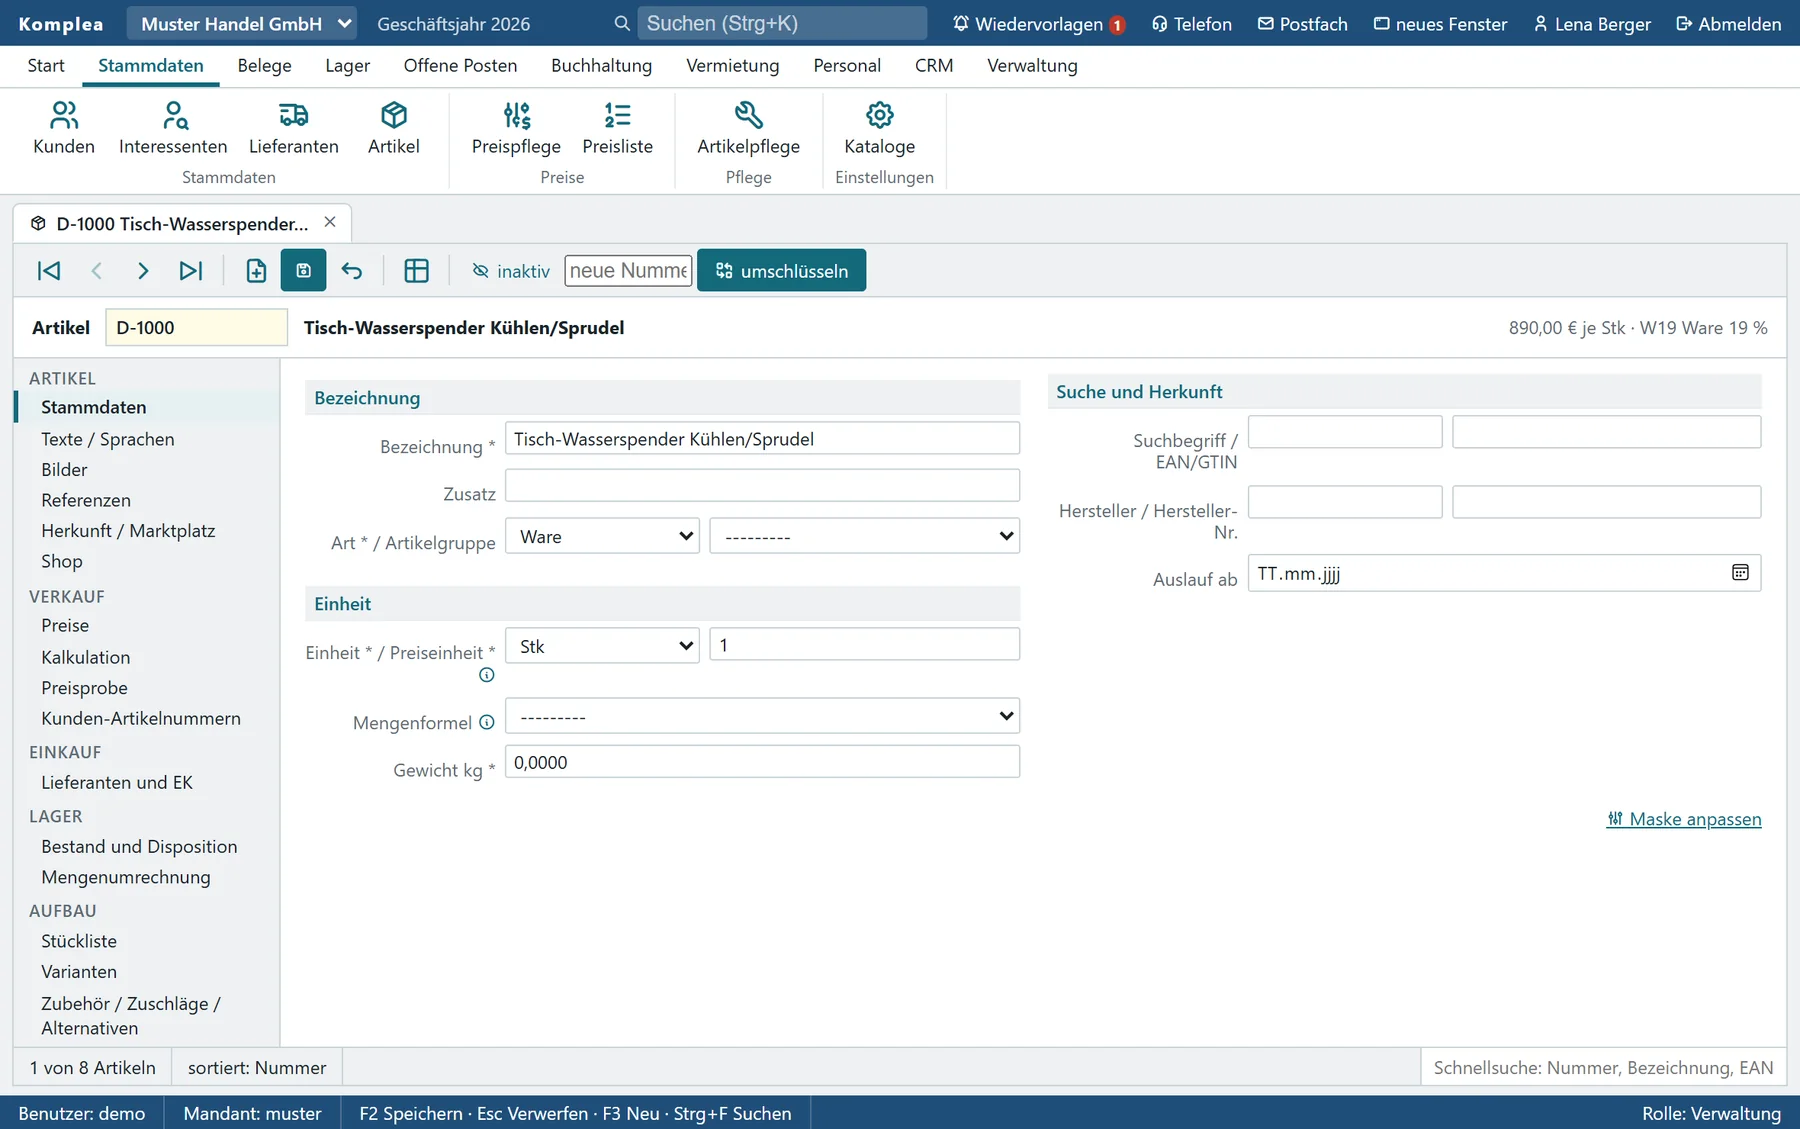Open the Artikelgruppe dropdown
Viewport: 1800px width, 1129px height.
(865, 536)
